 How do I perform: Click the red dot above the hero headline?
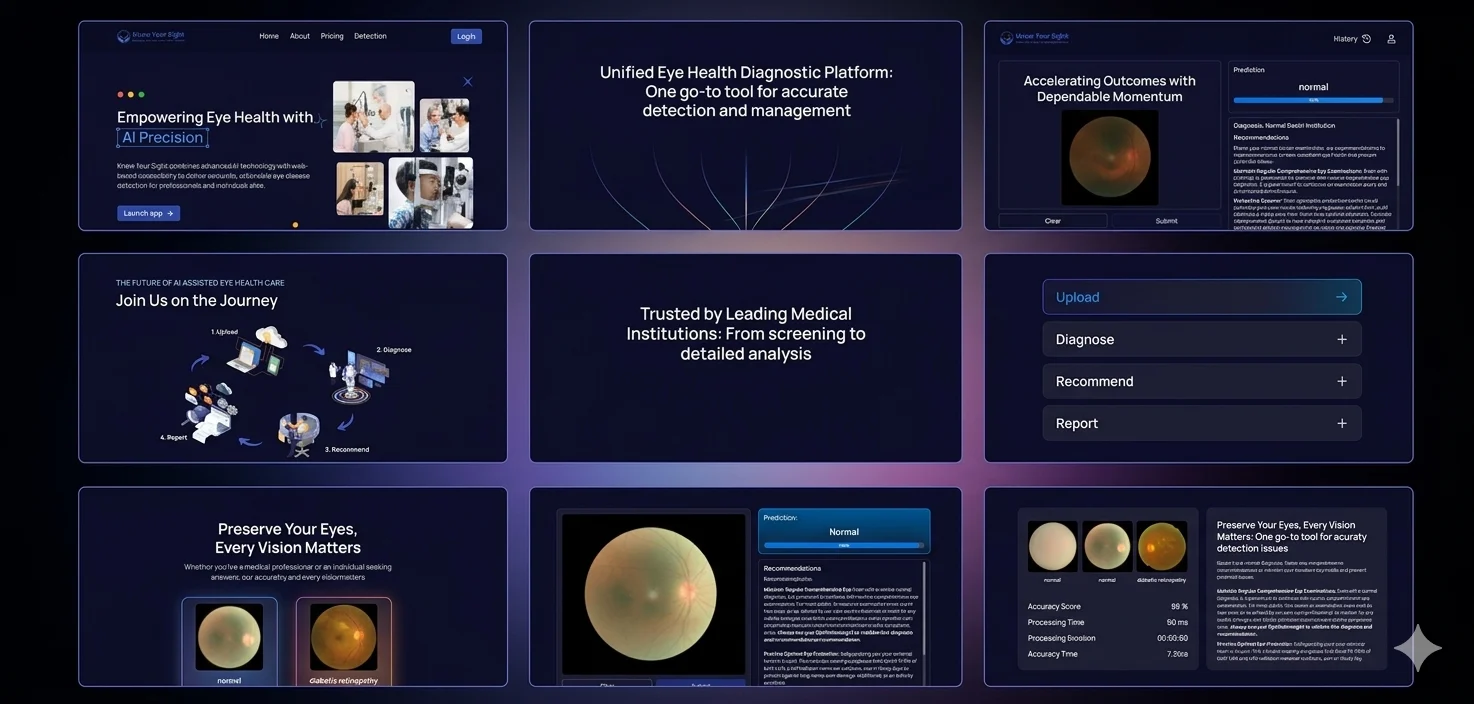(x=121, y=94)
